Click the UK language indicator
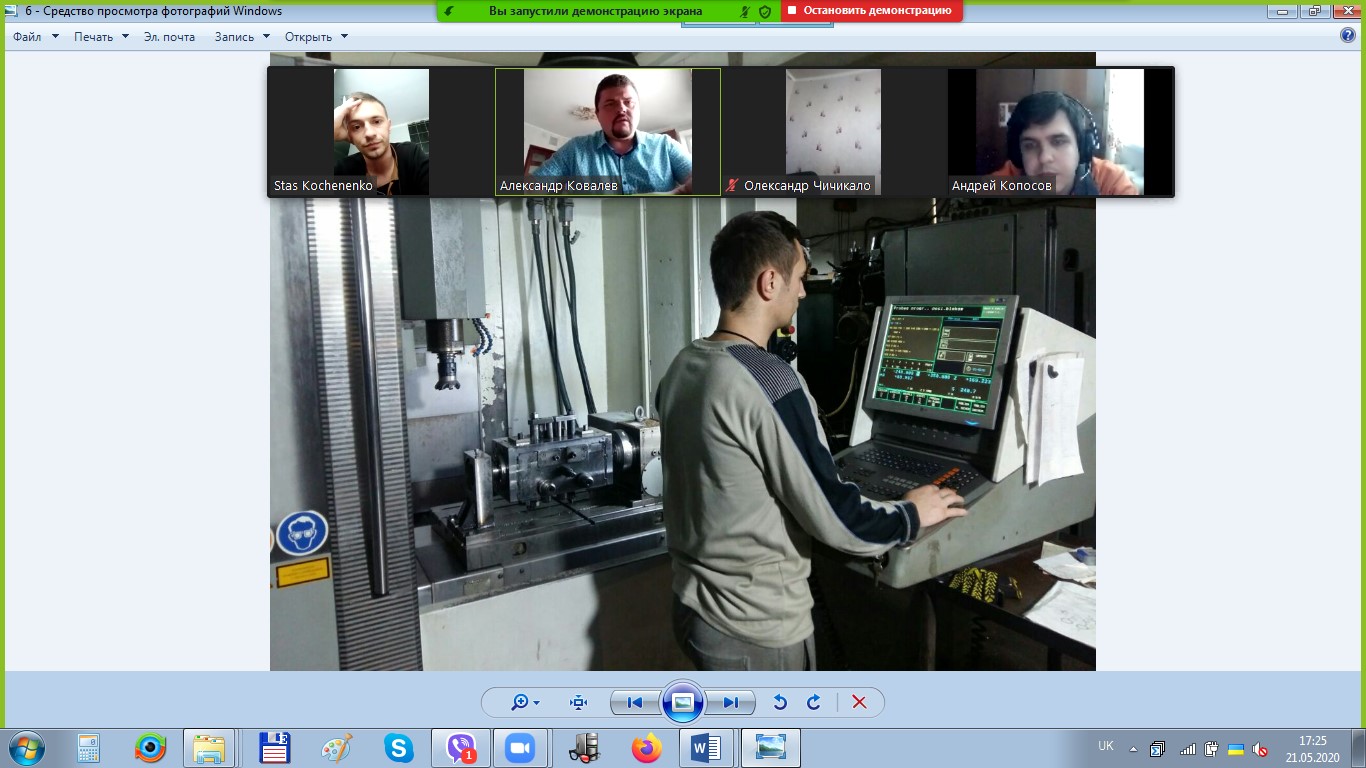Image resolution: width=1366 pixels, height=768 pixels. tap(1106, 746)
